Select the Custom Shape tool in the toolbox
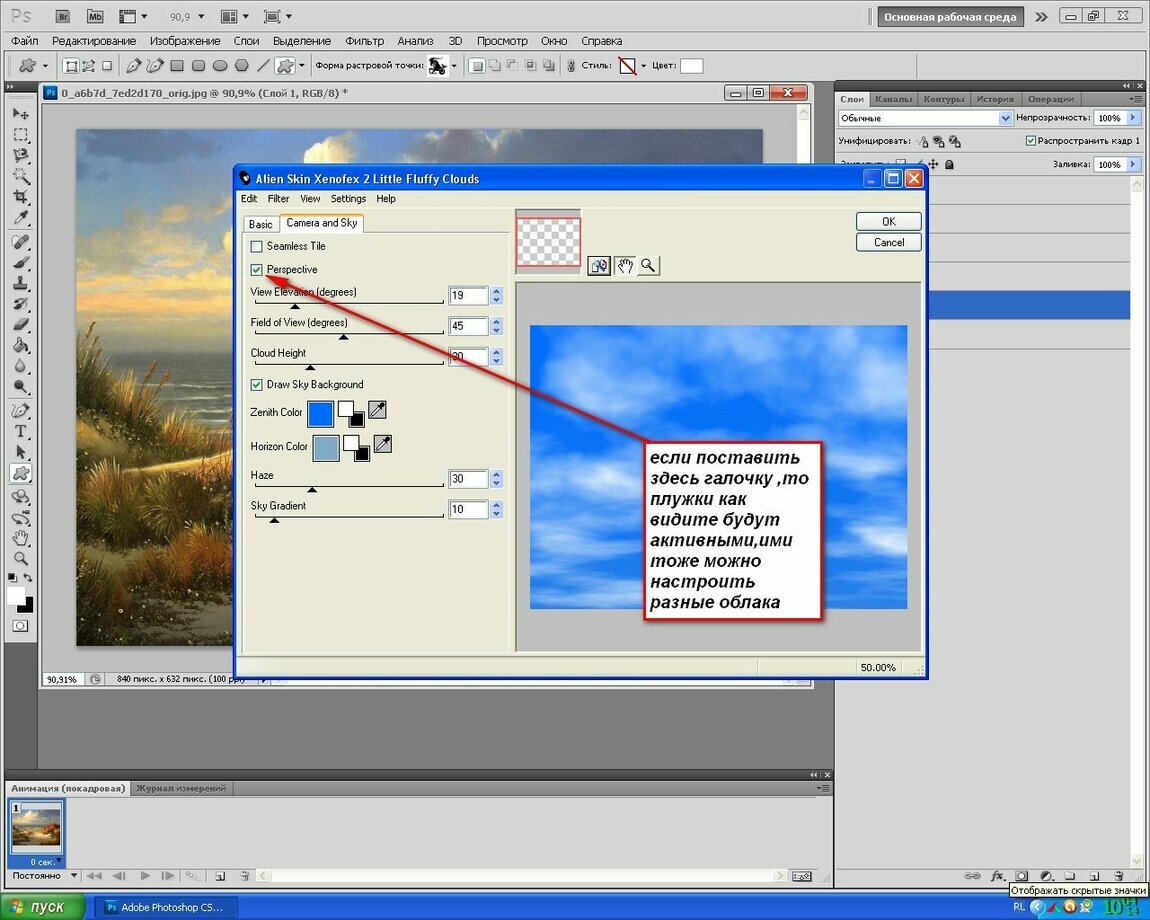This screenshot has height=920, width=1150. pos(21,473)
